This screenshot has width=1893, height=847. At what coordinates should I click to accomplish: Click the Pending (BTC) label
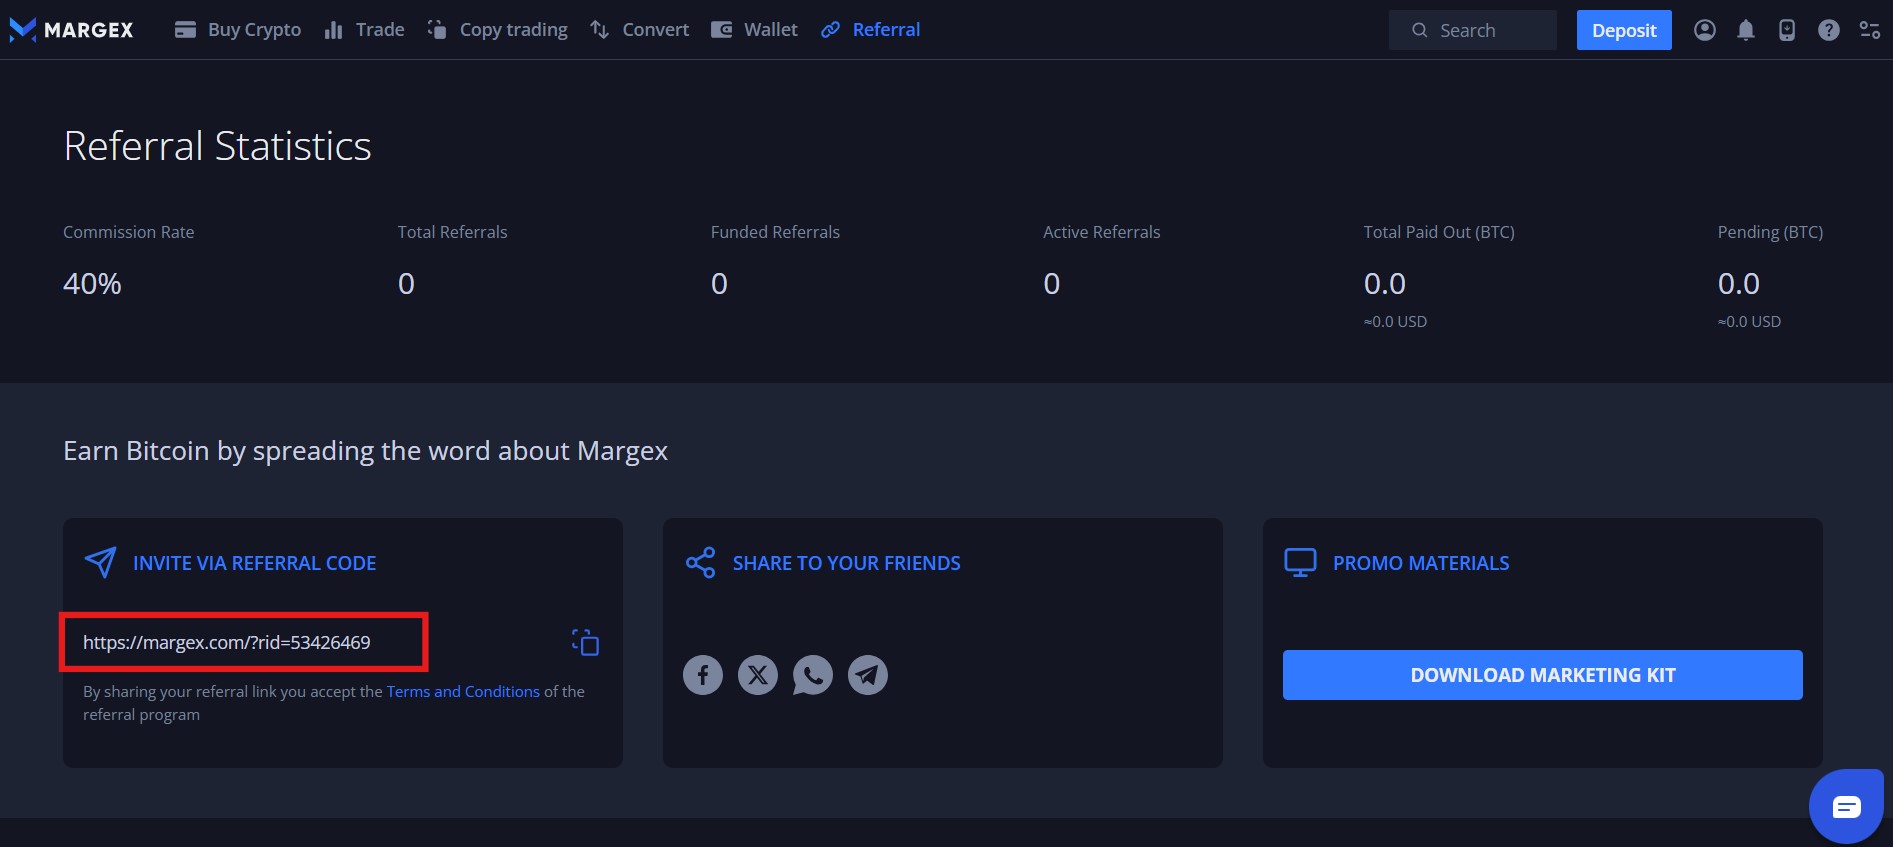1770,232
